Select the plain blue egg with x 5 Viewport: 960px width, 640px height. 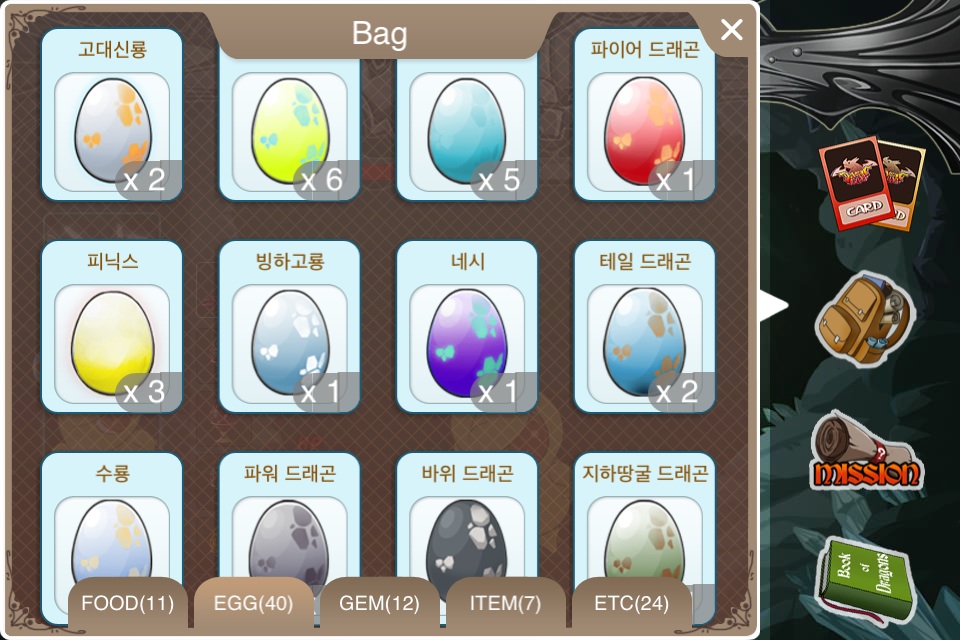pyautogui.click(x=467, y=127)
